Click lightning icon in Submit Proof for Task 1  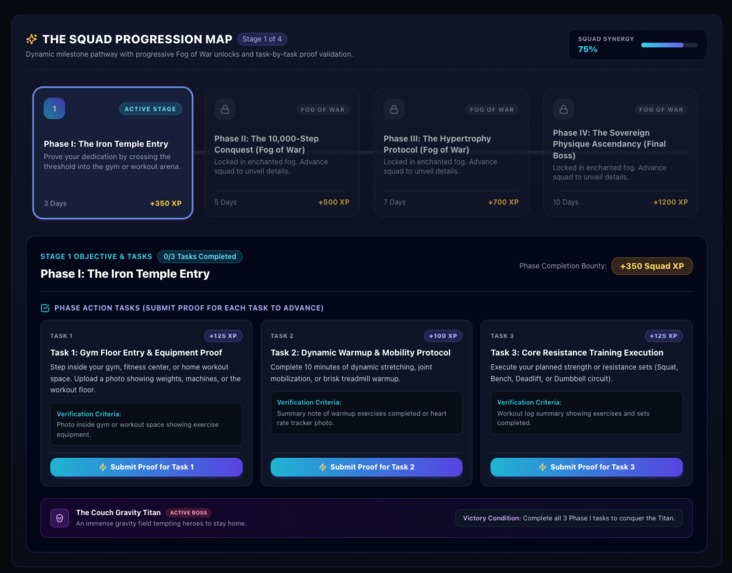[x=103, y=467]
